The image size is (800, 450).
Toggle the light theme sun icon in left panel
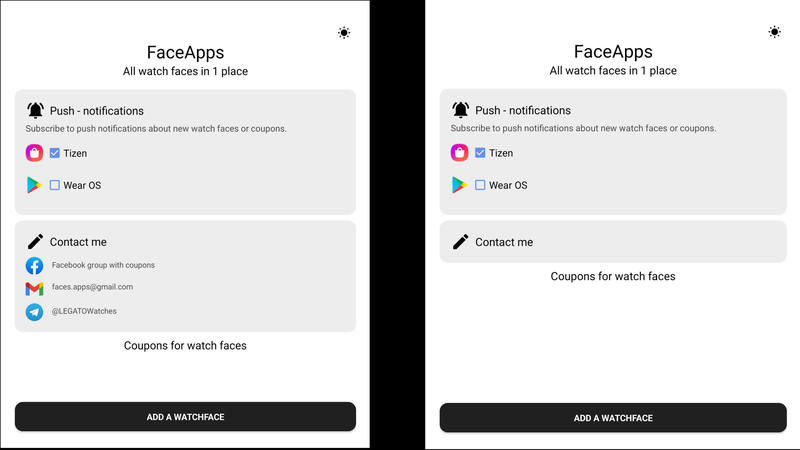(344, 33)
